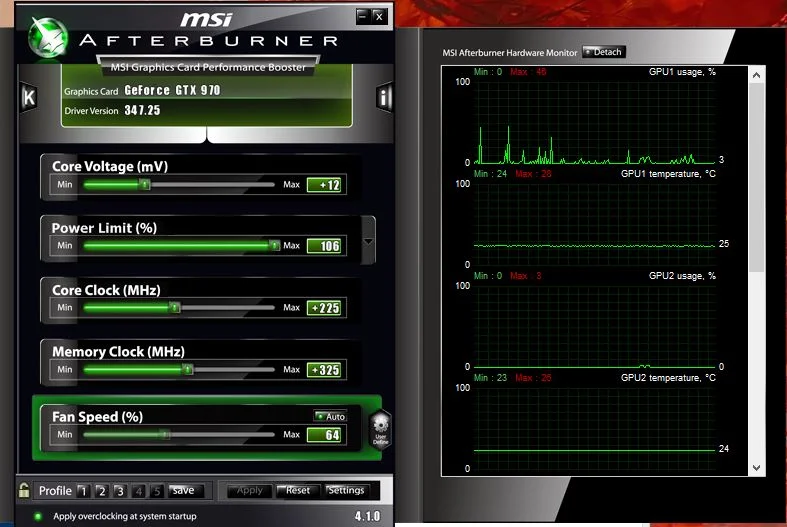
Task: Open the information panel via the i button
Action: [x=384, y=97]
